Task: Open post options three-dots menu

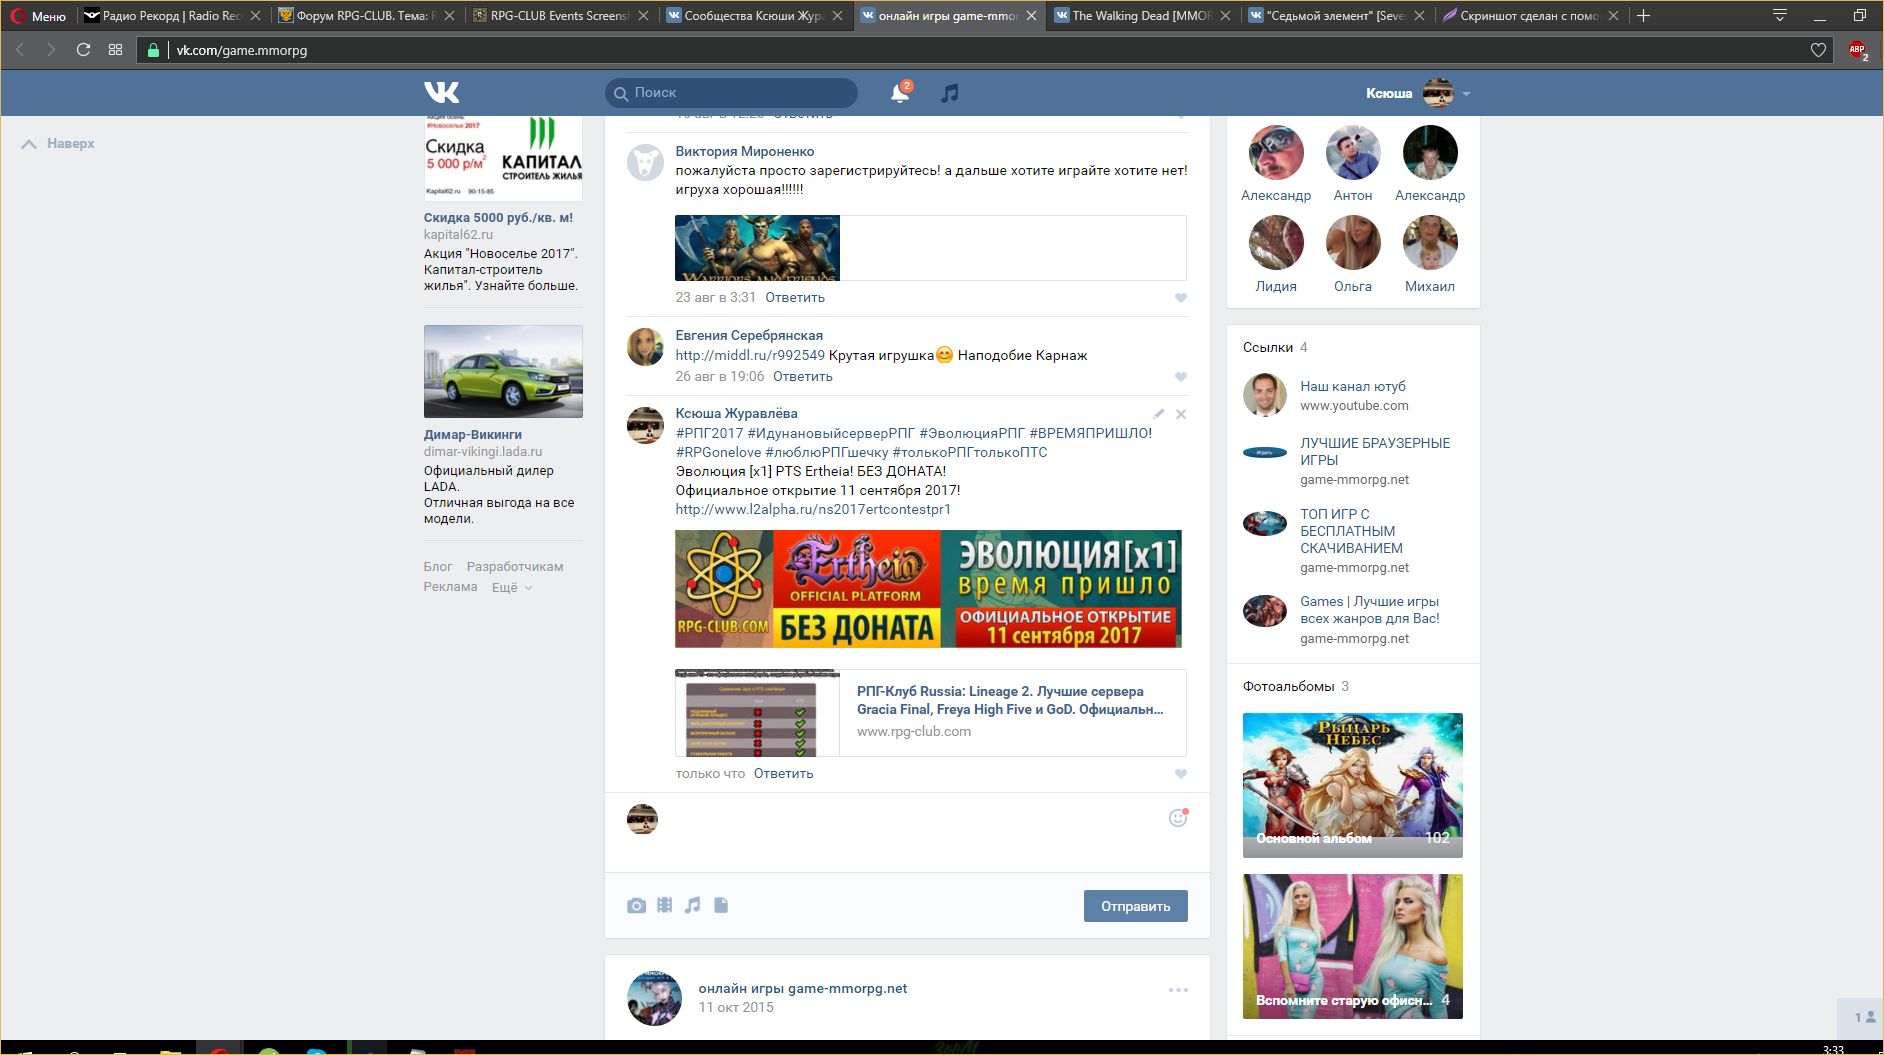Action: [1178, 990]
